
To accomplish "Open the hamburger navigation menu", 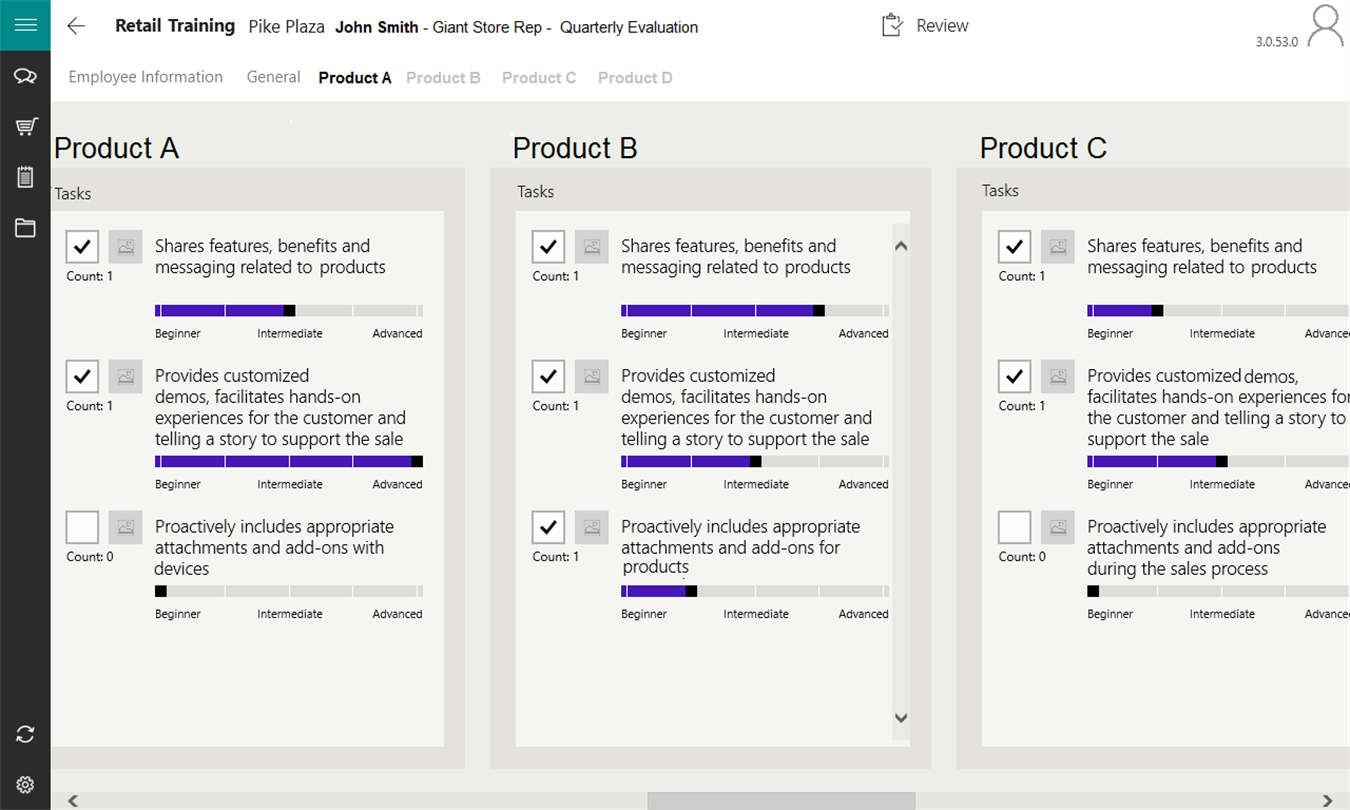I will 25,25.
